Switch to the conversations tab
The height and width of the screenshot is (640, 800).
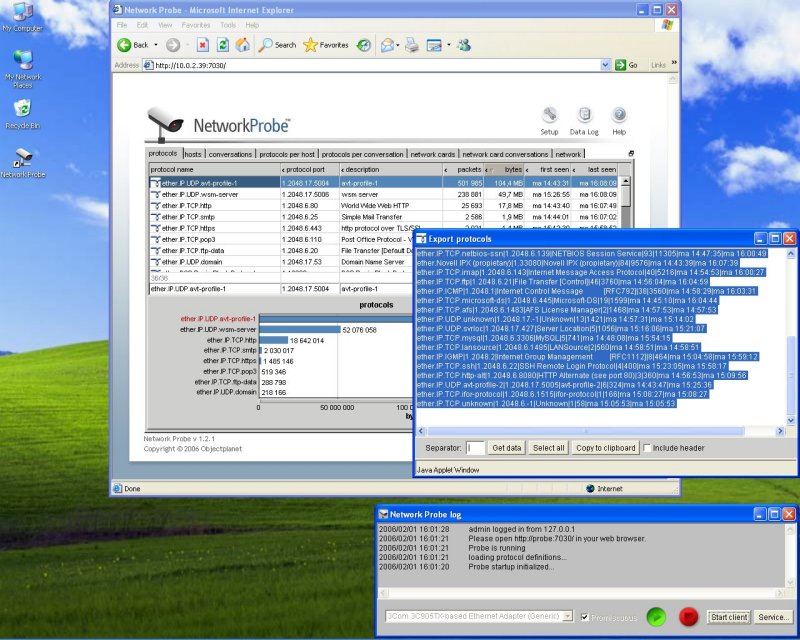[x=230, y=154]
